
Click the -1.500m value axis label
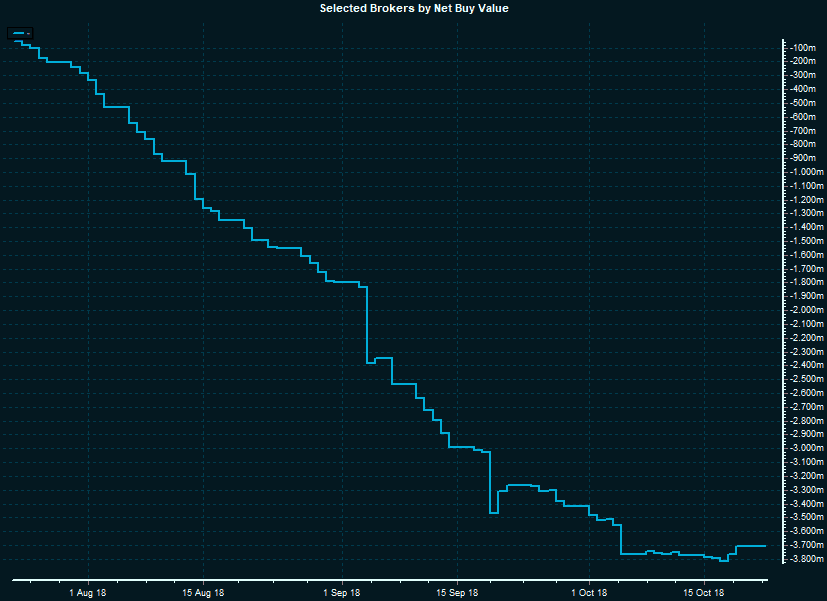[x=805, y=240]
